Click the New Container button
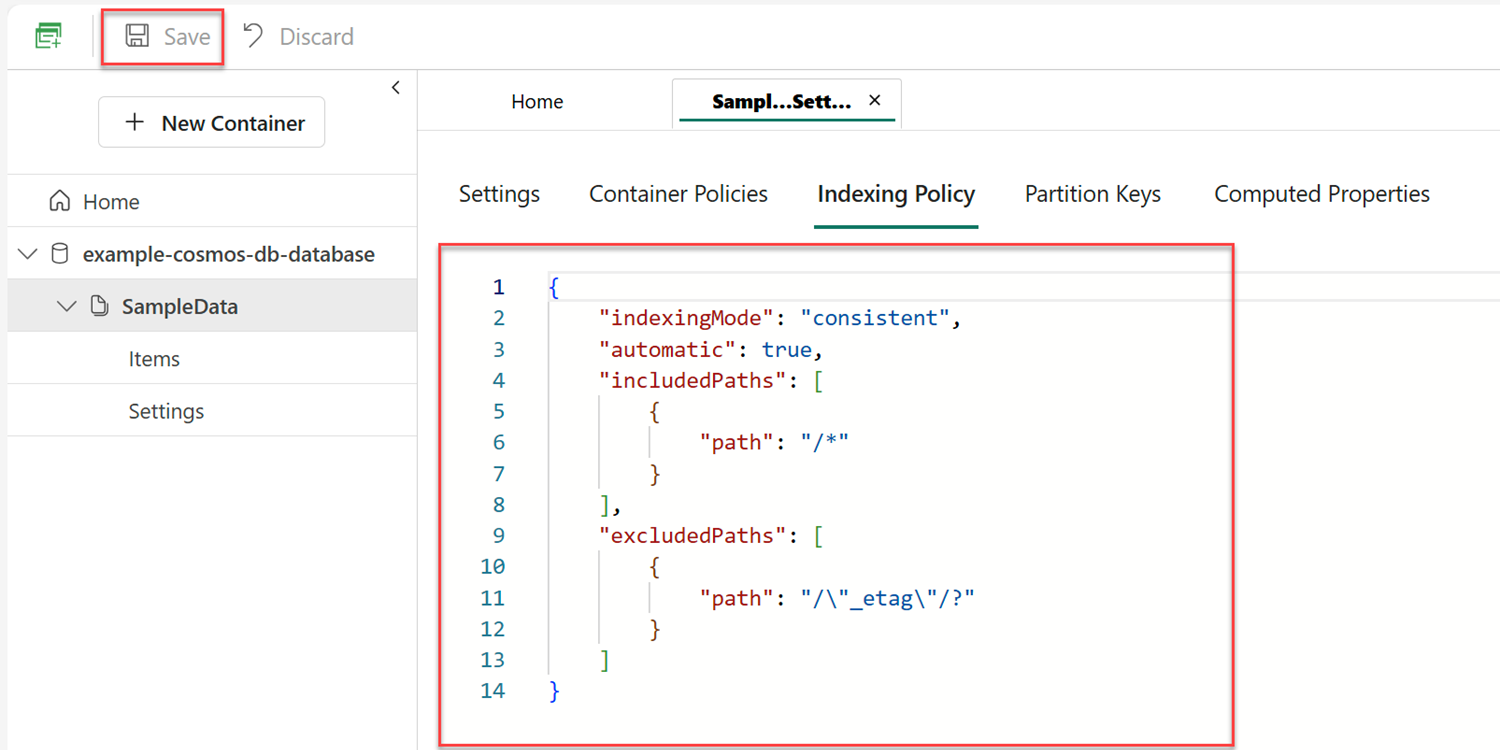This screenshot has height=750, width=1500. (211, 122)
